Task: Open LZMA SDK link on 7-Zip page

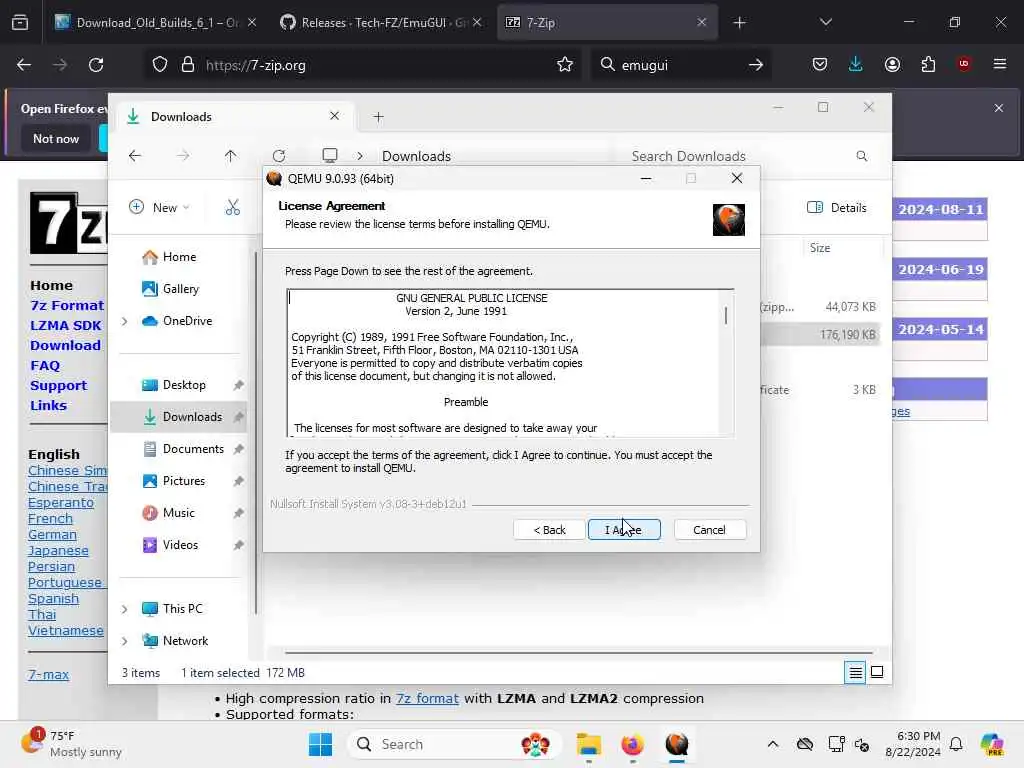Action: pos(65,325)
